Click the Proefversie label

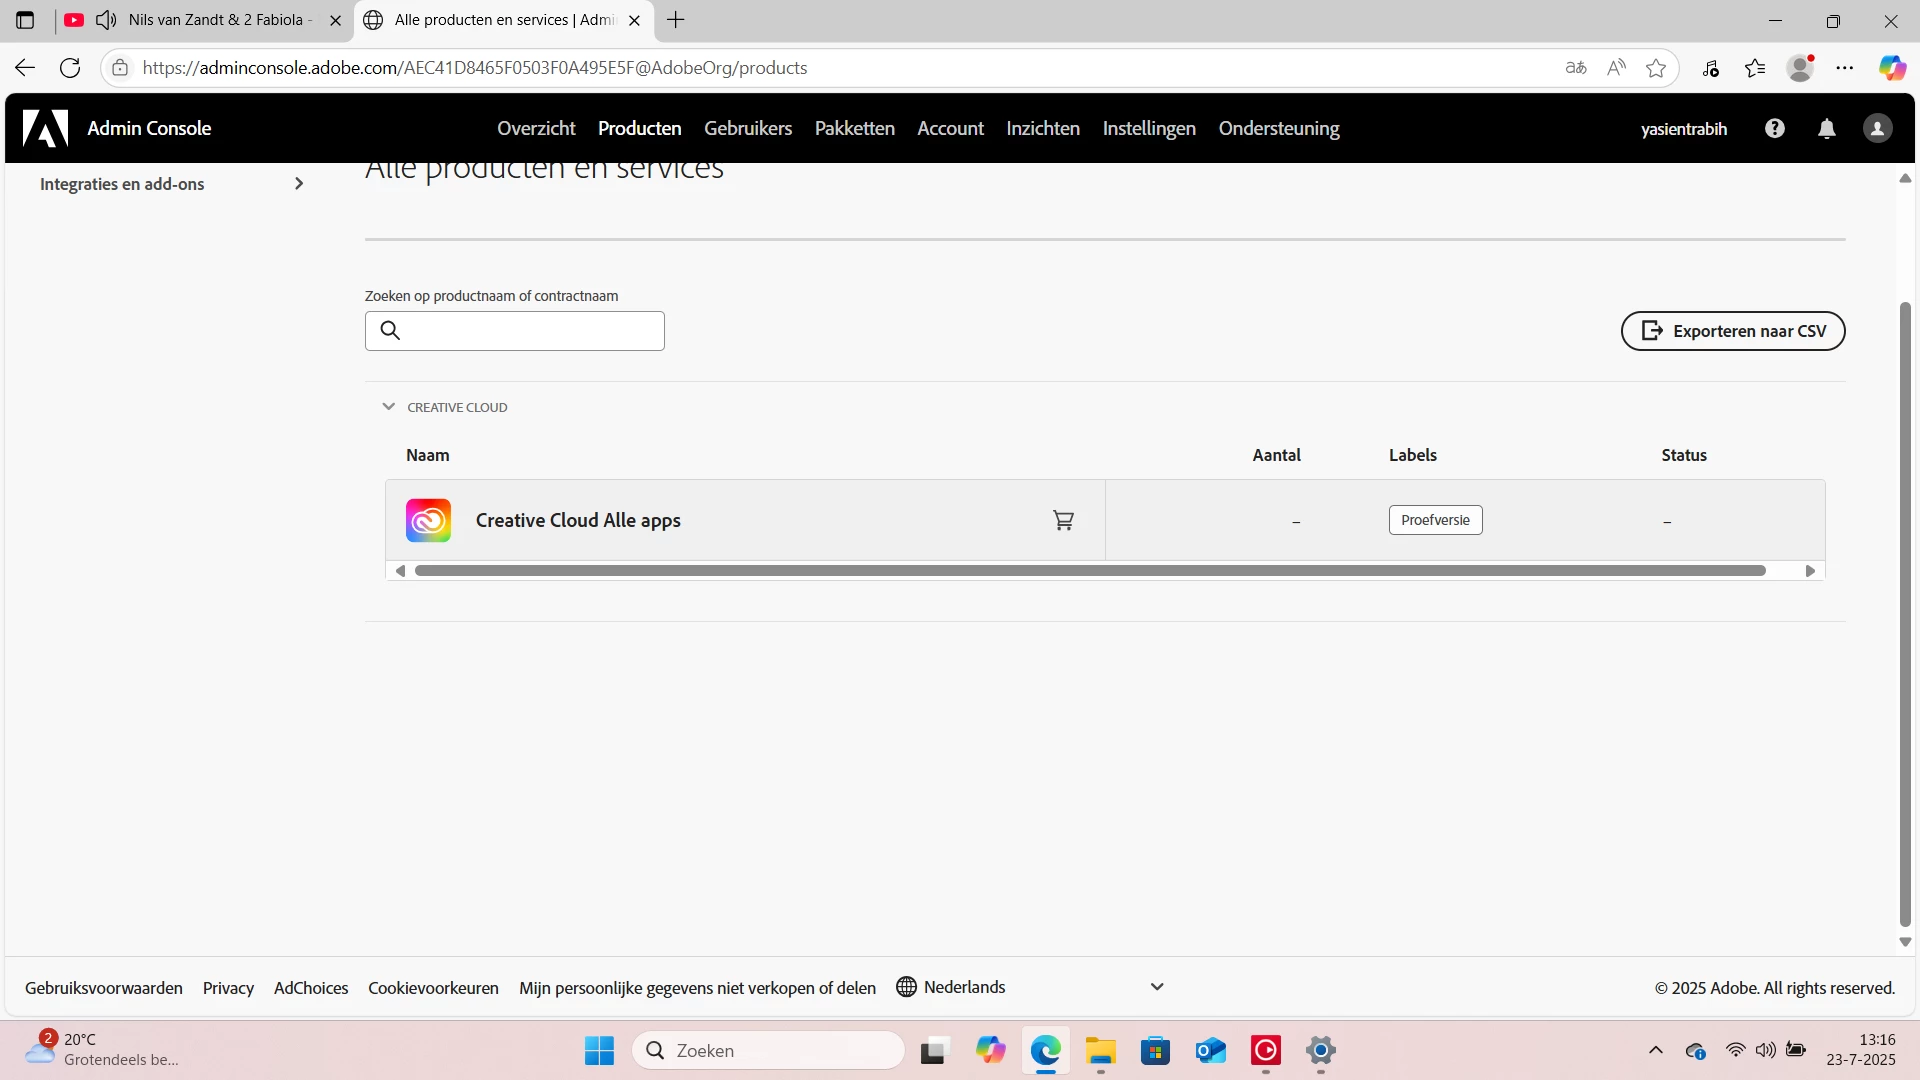pyautogui.click(x=1435, y=520)
